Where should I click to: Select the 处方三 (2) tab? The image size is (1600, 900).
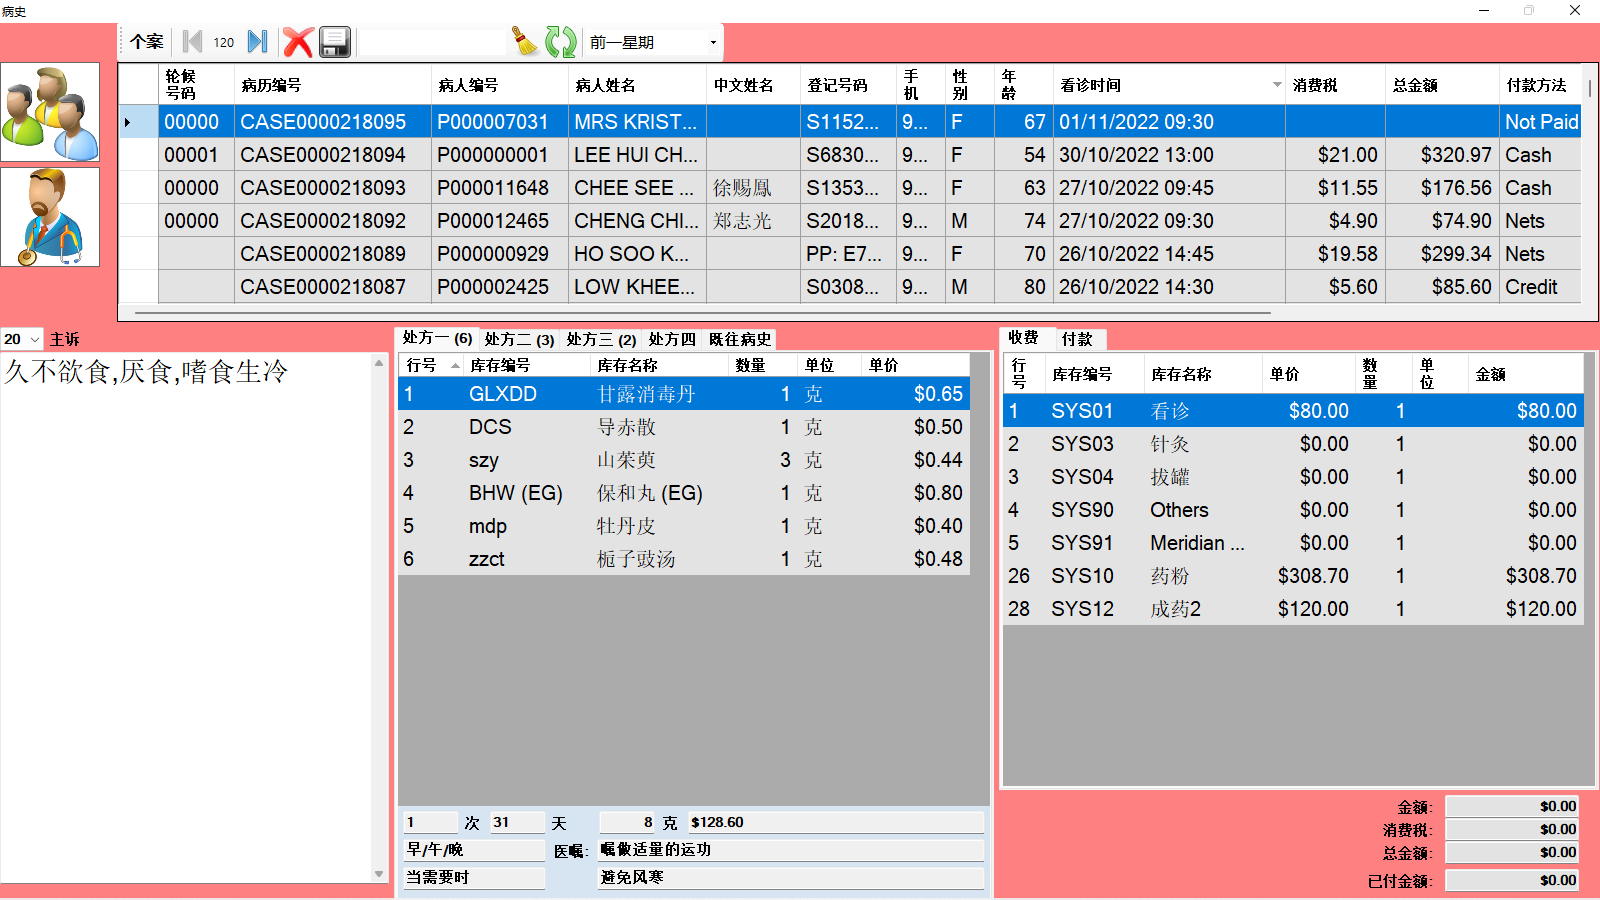coord(601,339)
